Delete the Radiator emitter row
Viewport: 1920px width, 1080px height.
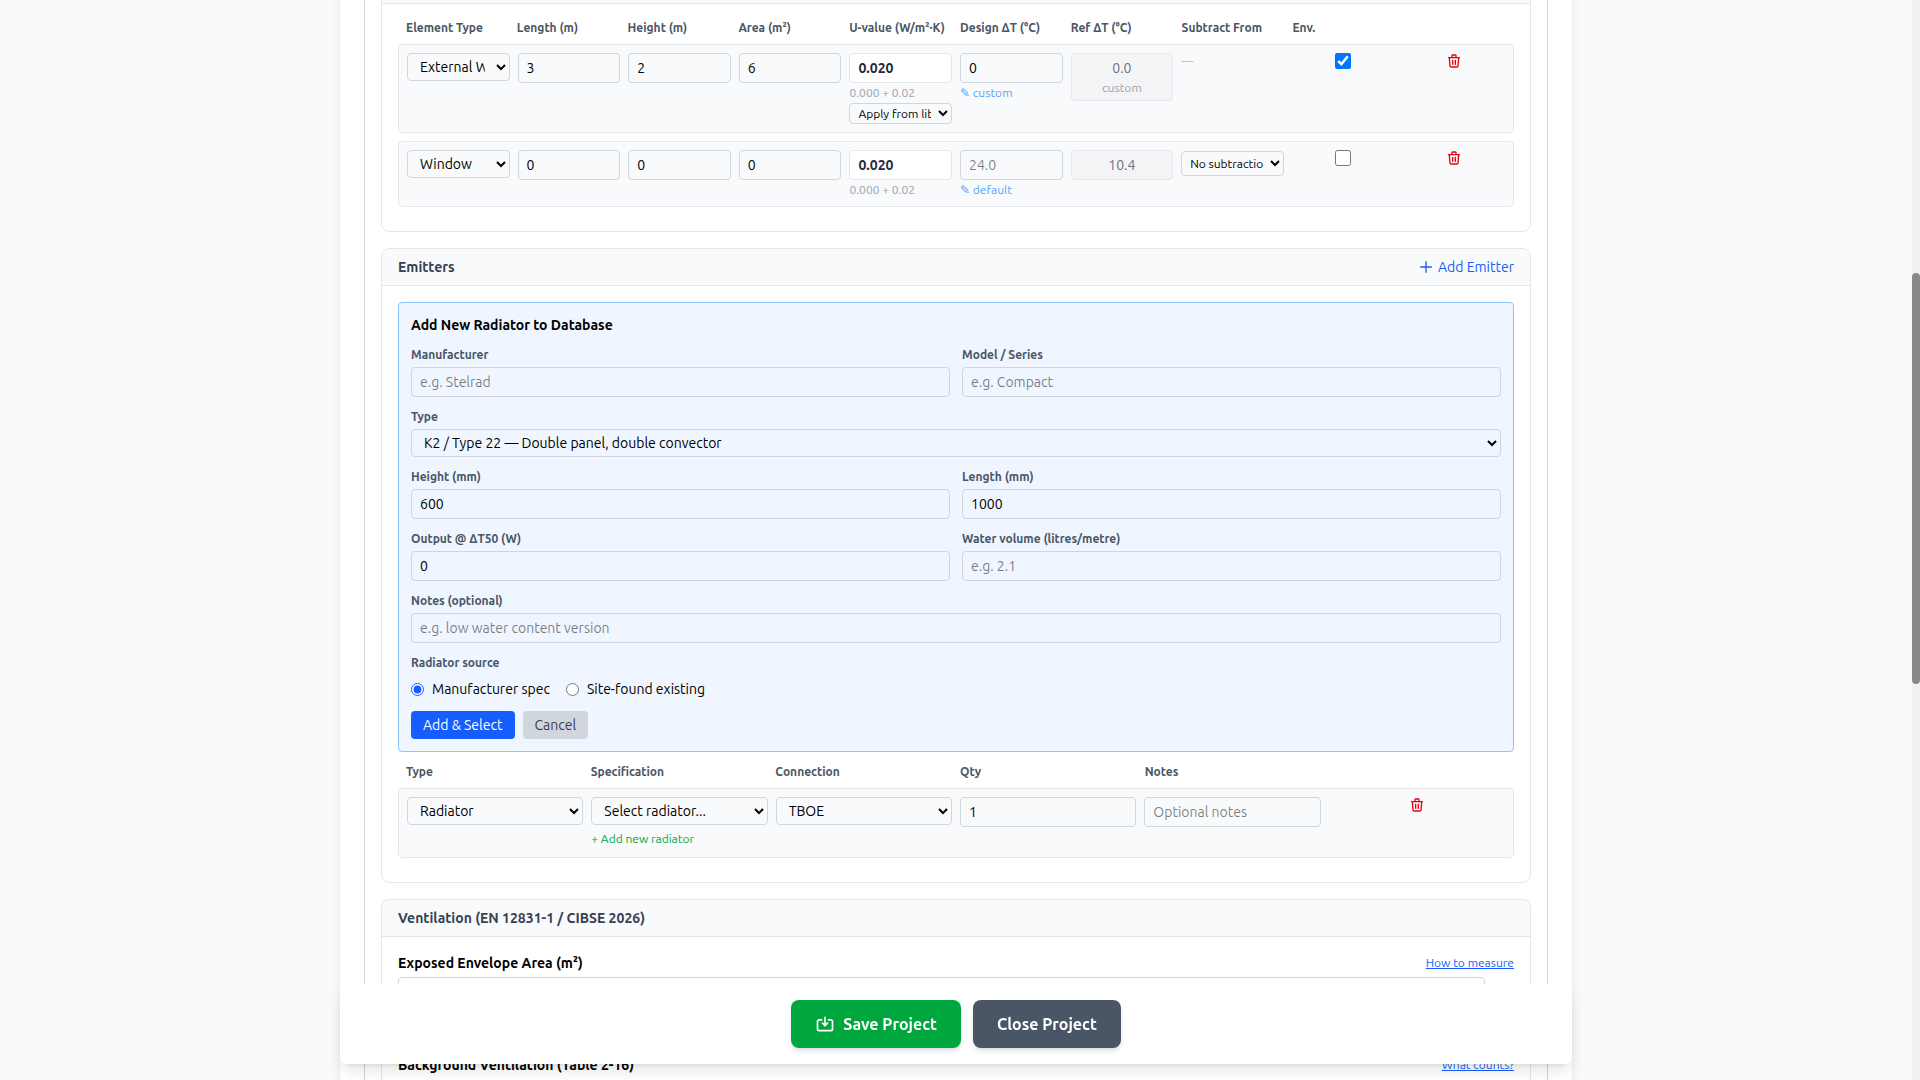(1417, 806)
